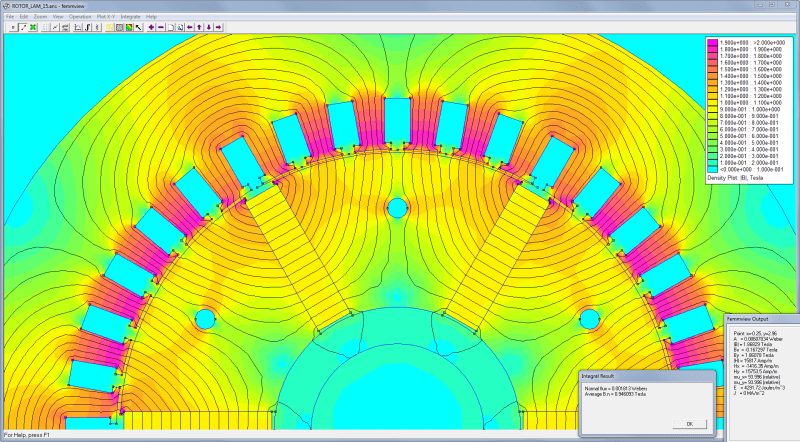
Task: Click the cyan <0.000e+000 legend swatch
Action: pyautogui.click(x=712, y=169)
